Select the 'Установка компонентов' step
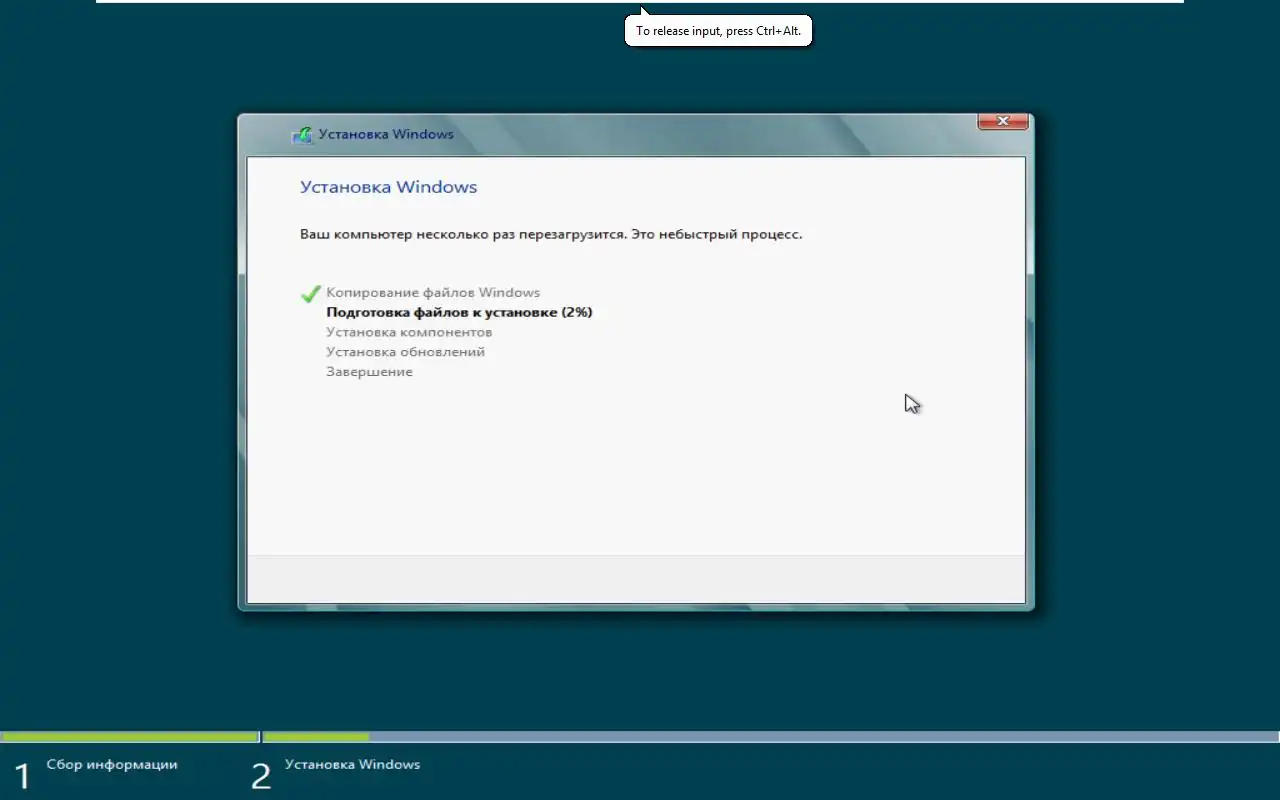1280x800 pixels. (x=409, y=332)
